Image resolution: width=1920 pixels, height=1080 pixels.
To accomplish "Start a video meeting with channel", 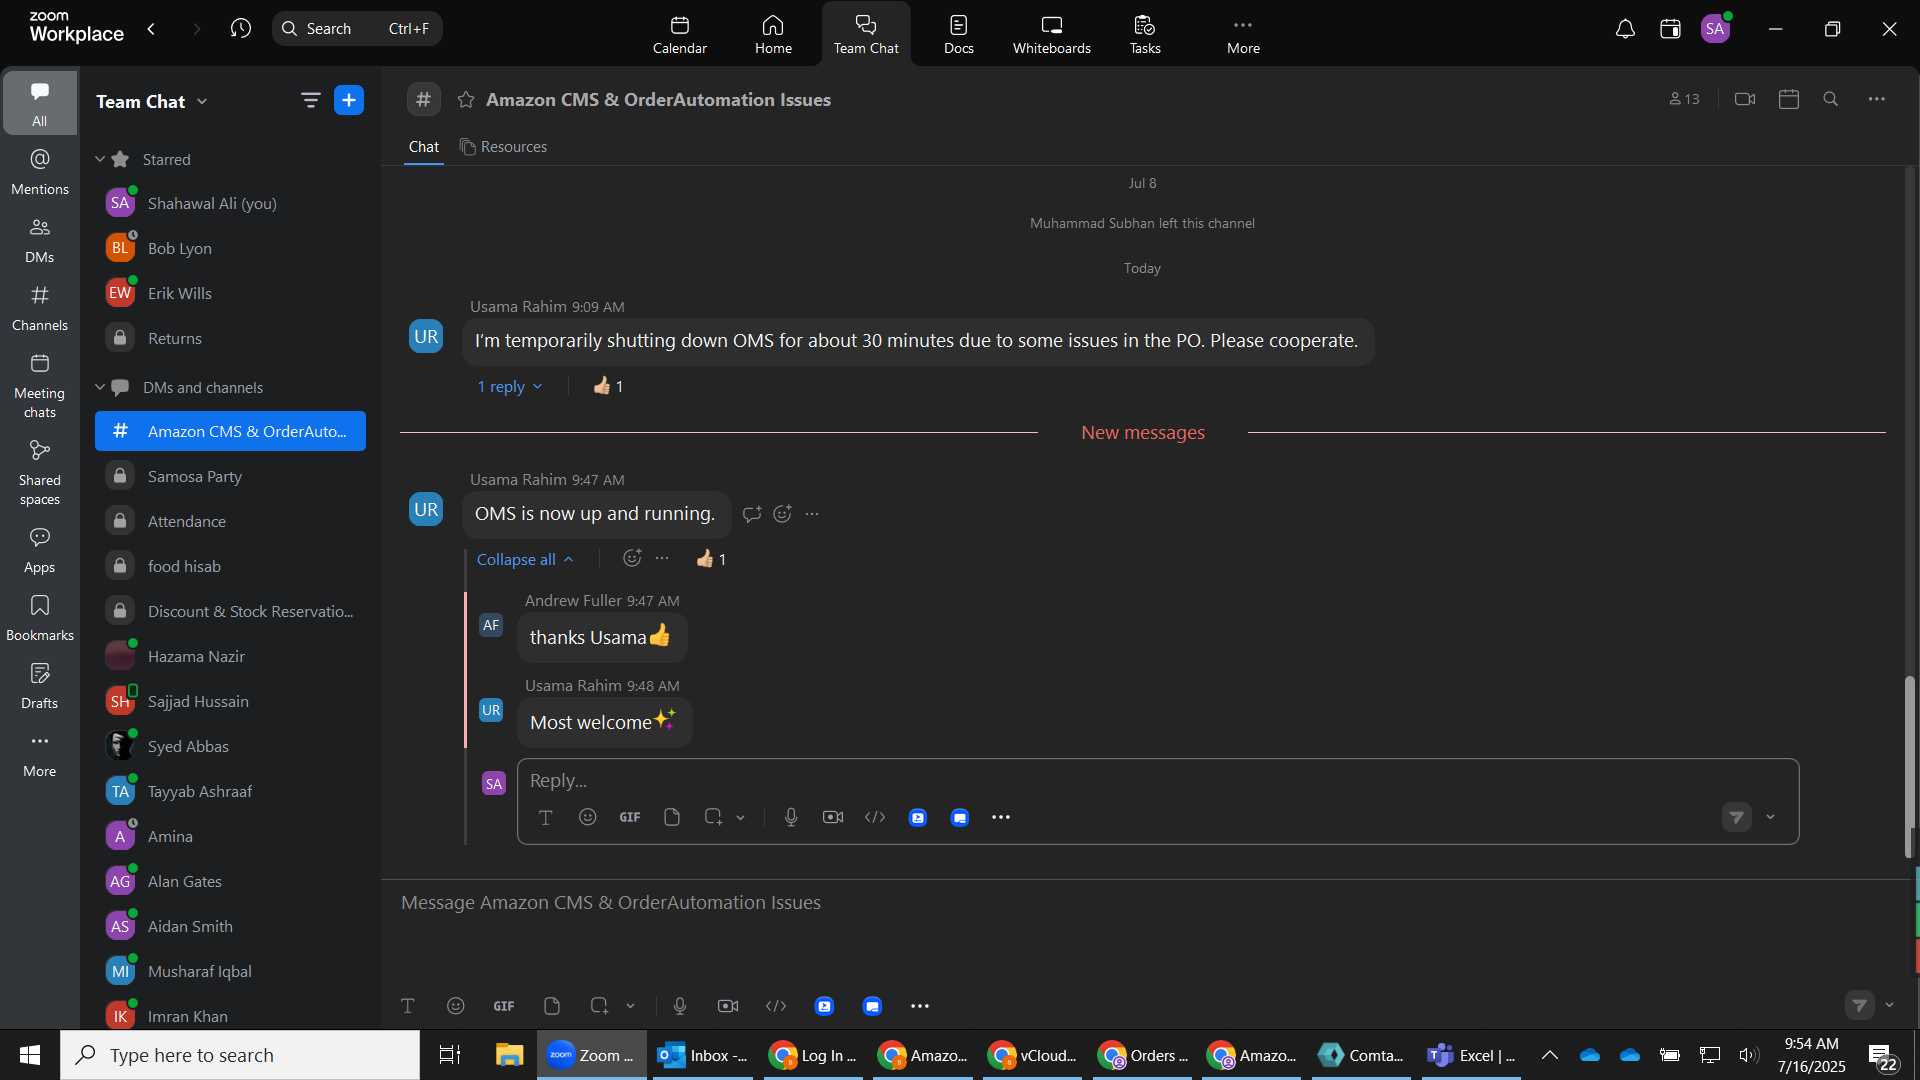I will [1745, 99].
